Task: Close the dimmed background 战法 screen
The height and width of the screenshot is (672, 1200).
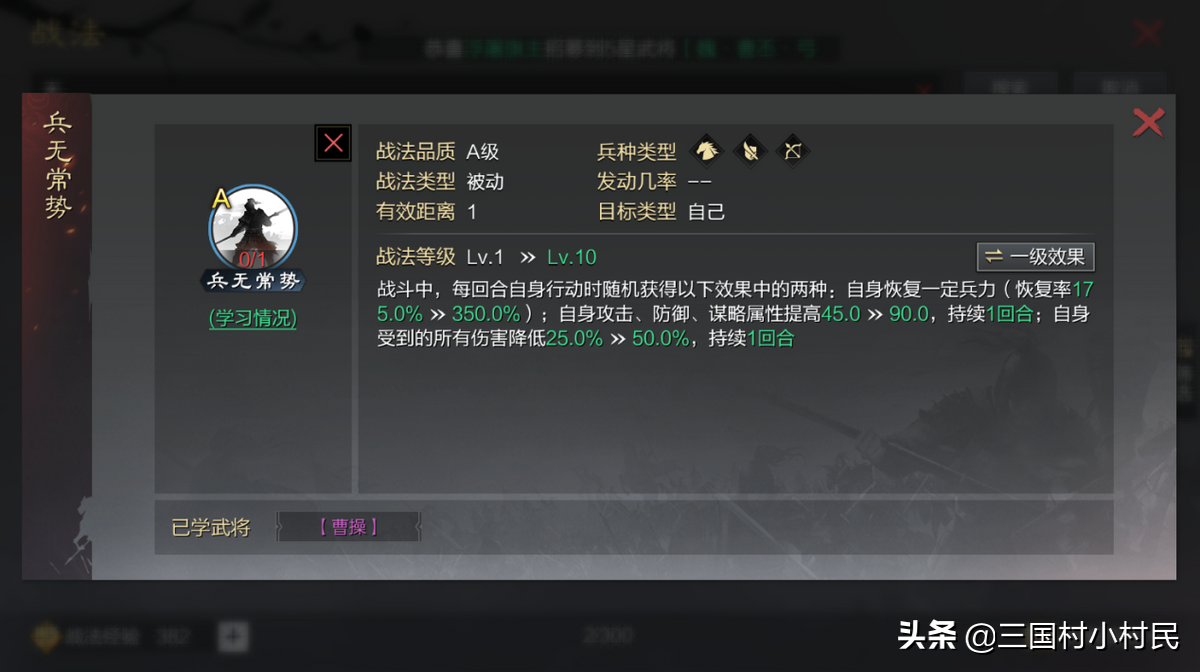Action: 1148,32
